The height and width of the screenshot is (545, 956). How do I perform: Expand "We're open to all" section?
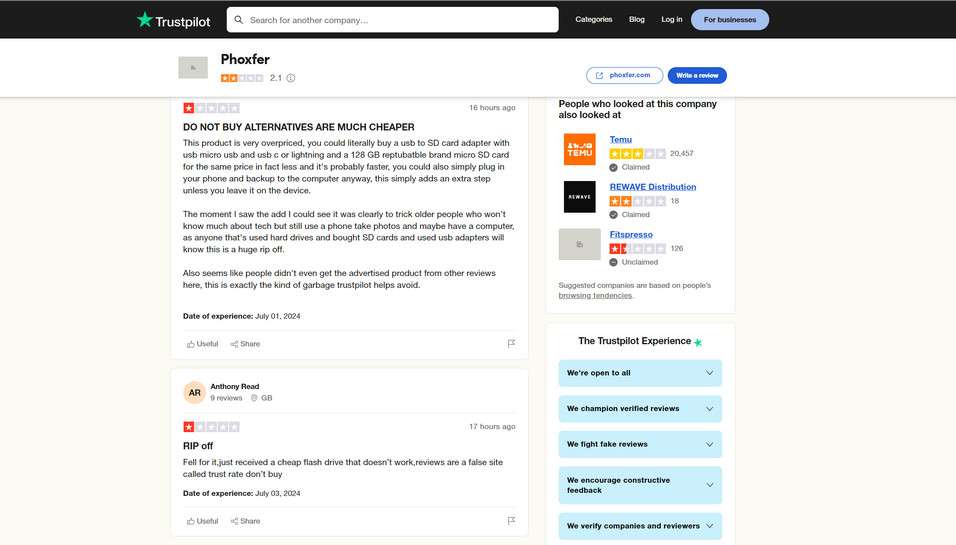pyautogui.click(x=640, y=373)
